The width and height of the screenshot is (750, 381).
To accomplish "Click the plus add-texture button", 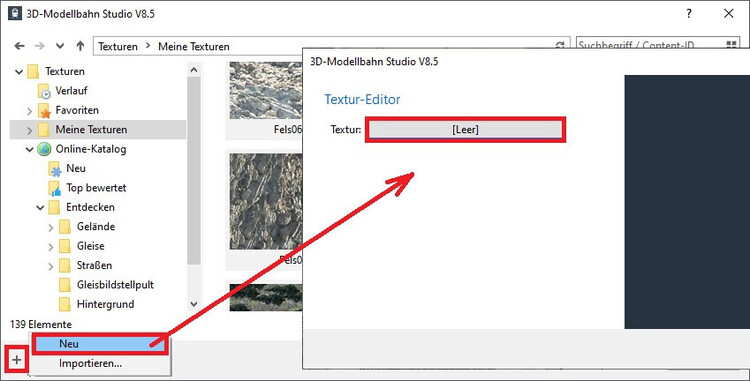I will (x=17, y=359).
